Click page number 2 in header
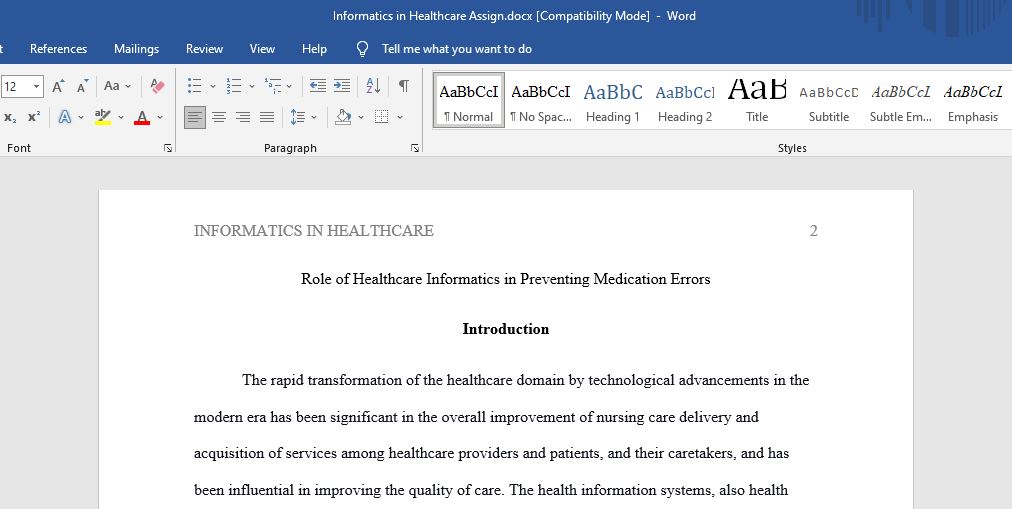Screen dimensions: 1012x509 point(813,231)
